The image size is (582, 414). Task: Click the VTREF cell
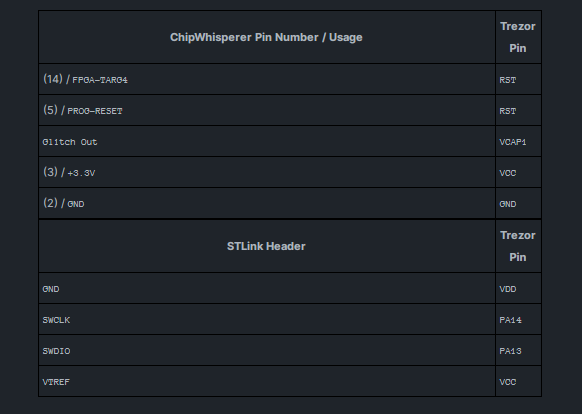(267, 381)
